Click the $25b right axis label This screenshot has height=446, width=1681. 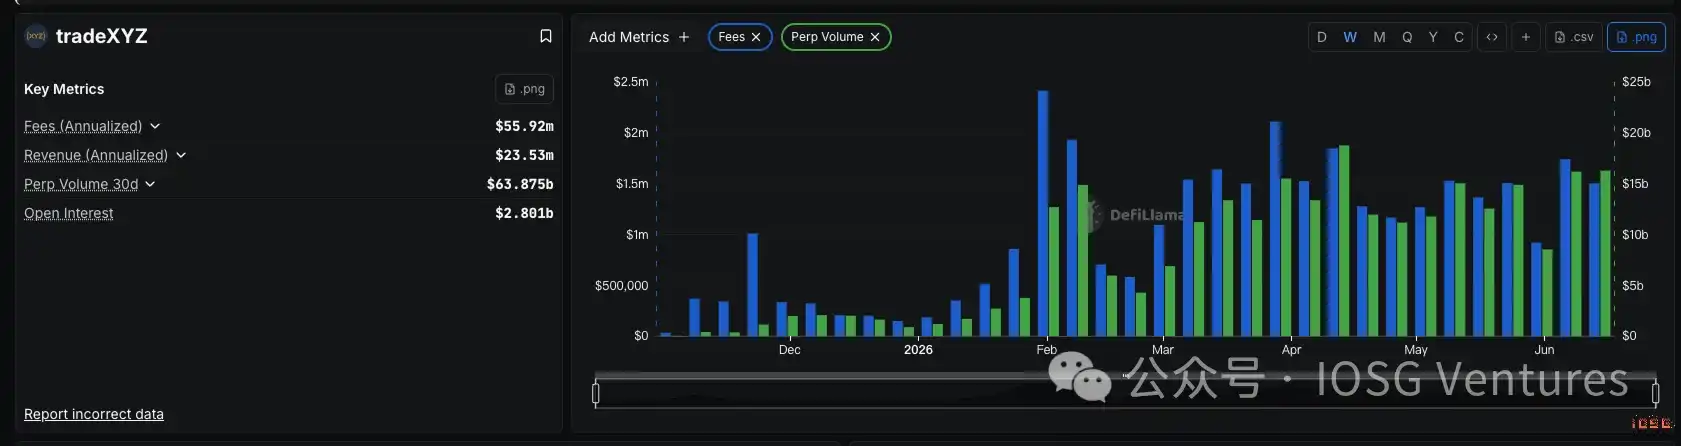[x=1636, y=82]
